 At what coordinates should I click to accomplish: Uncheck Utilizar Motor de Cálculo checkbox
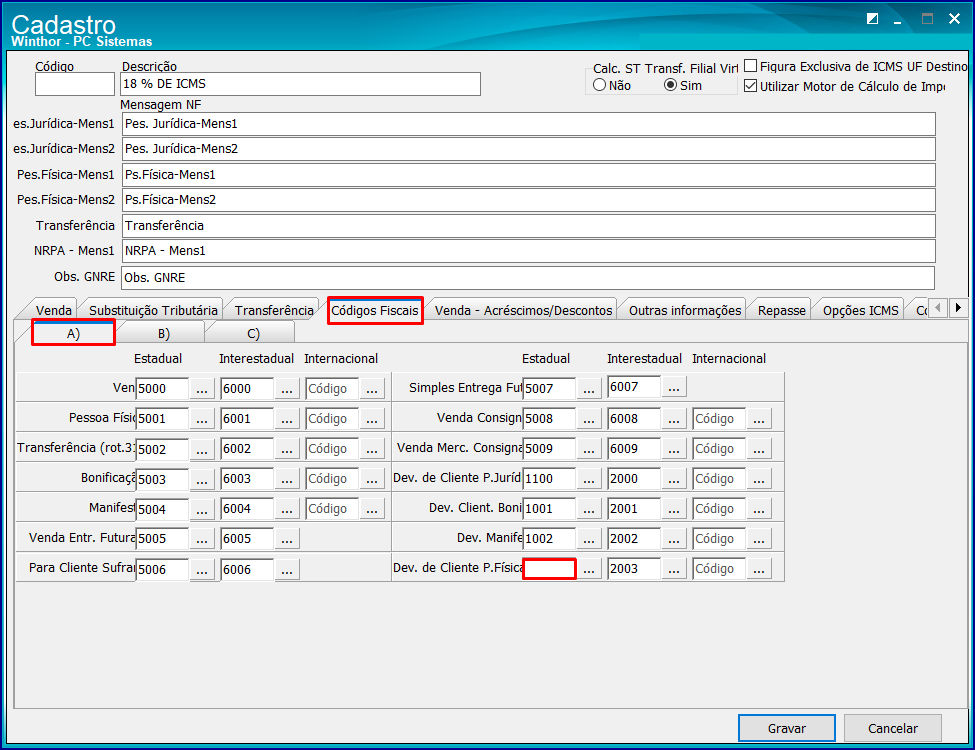point(751,86)
